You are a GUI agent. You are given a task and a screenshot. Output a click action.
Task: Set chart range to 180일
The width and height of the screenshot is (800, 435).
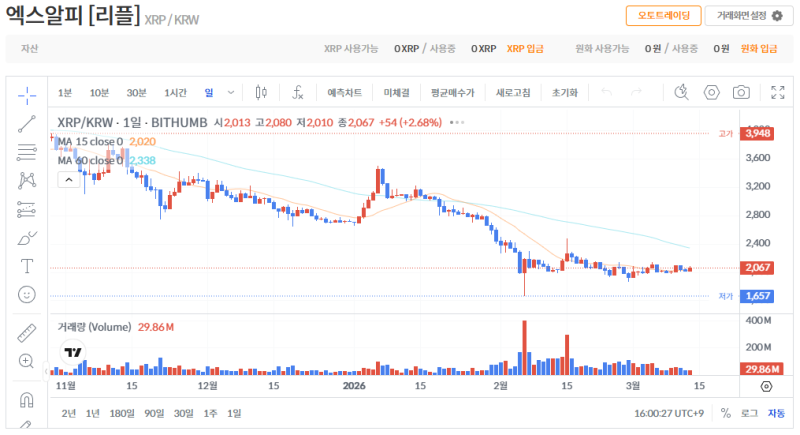click(122, 413)
